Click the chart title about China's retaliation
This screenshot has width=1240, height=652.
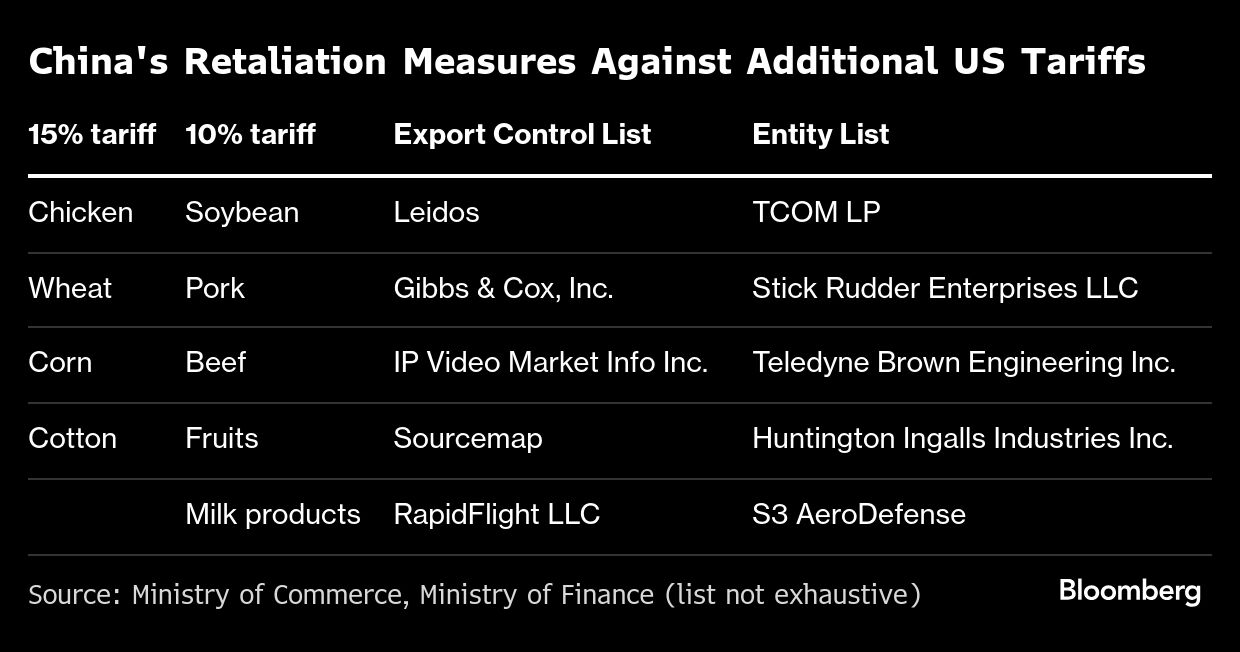587,62
